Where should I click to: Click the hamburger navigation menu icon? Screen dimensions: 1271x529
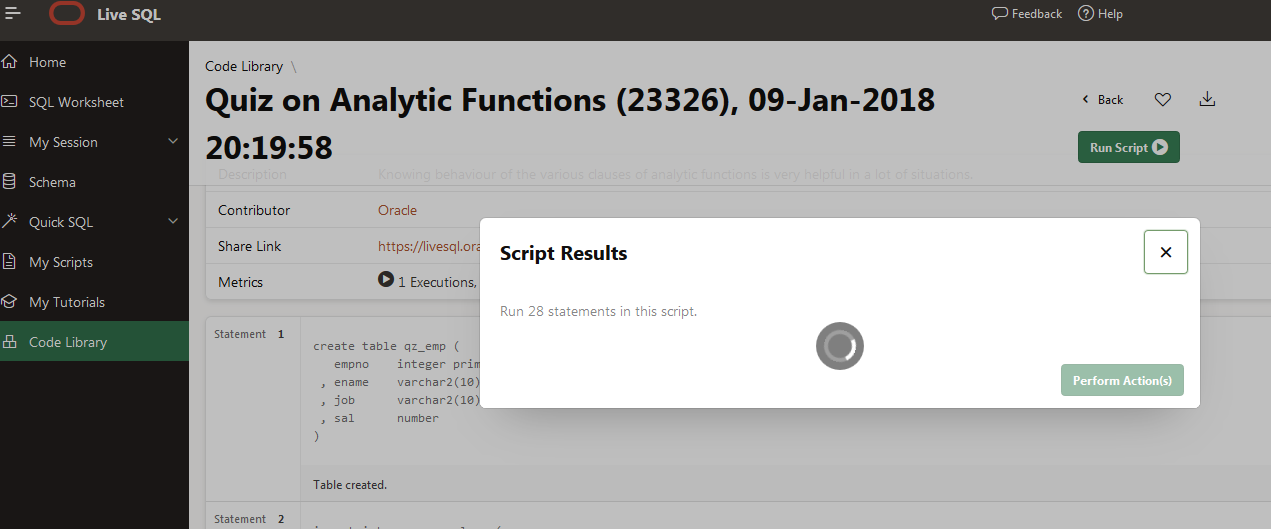[x=13, y=14]
